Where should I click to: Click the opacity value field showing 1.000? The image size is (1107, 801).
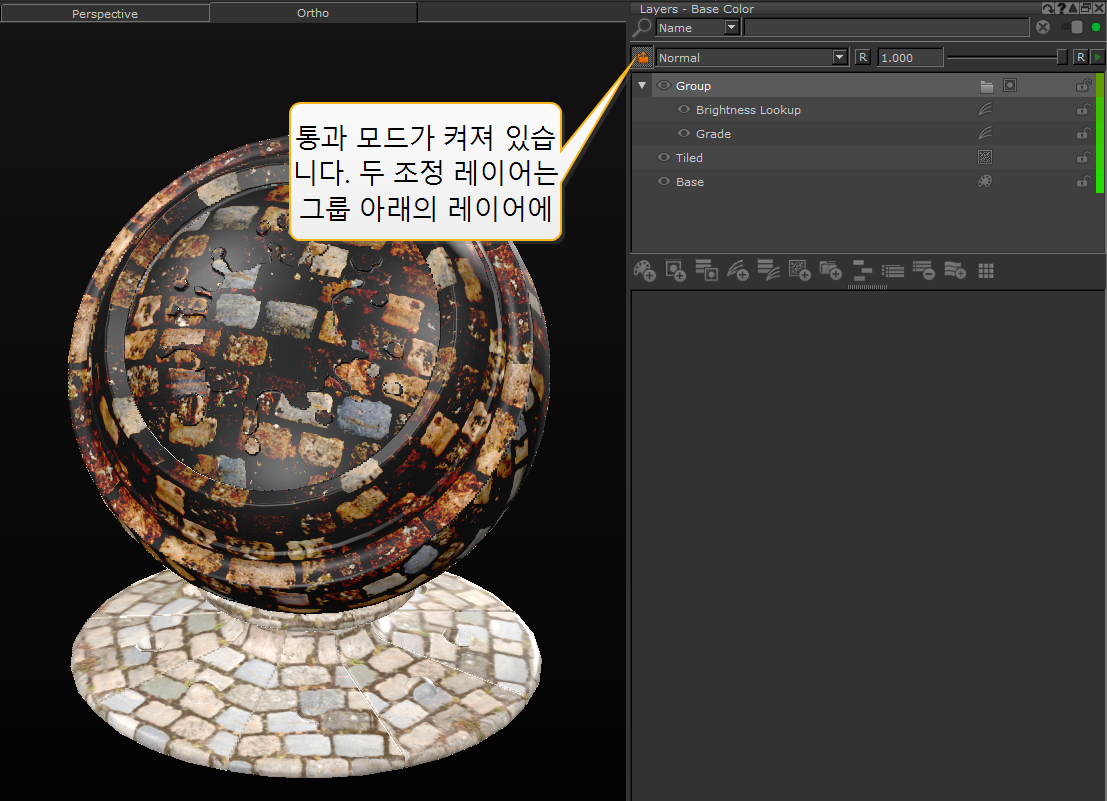point(910,58)
